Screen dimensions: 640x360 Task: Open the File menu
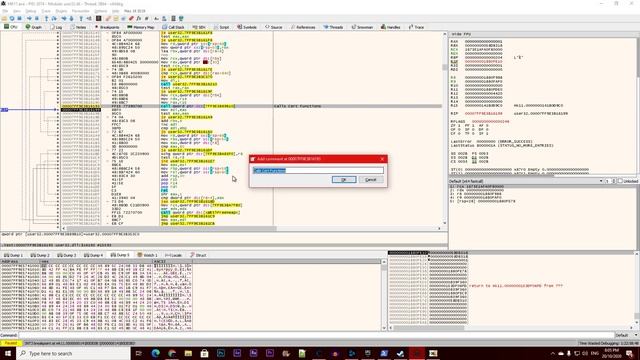tap(5, 11)
